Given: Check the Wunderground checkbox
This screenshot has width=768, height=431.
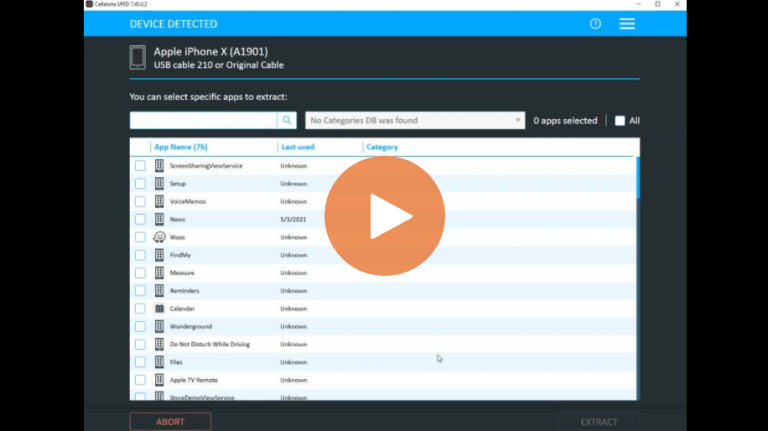Looking at the screenshot, I should coord(140,327).
